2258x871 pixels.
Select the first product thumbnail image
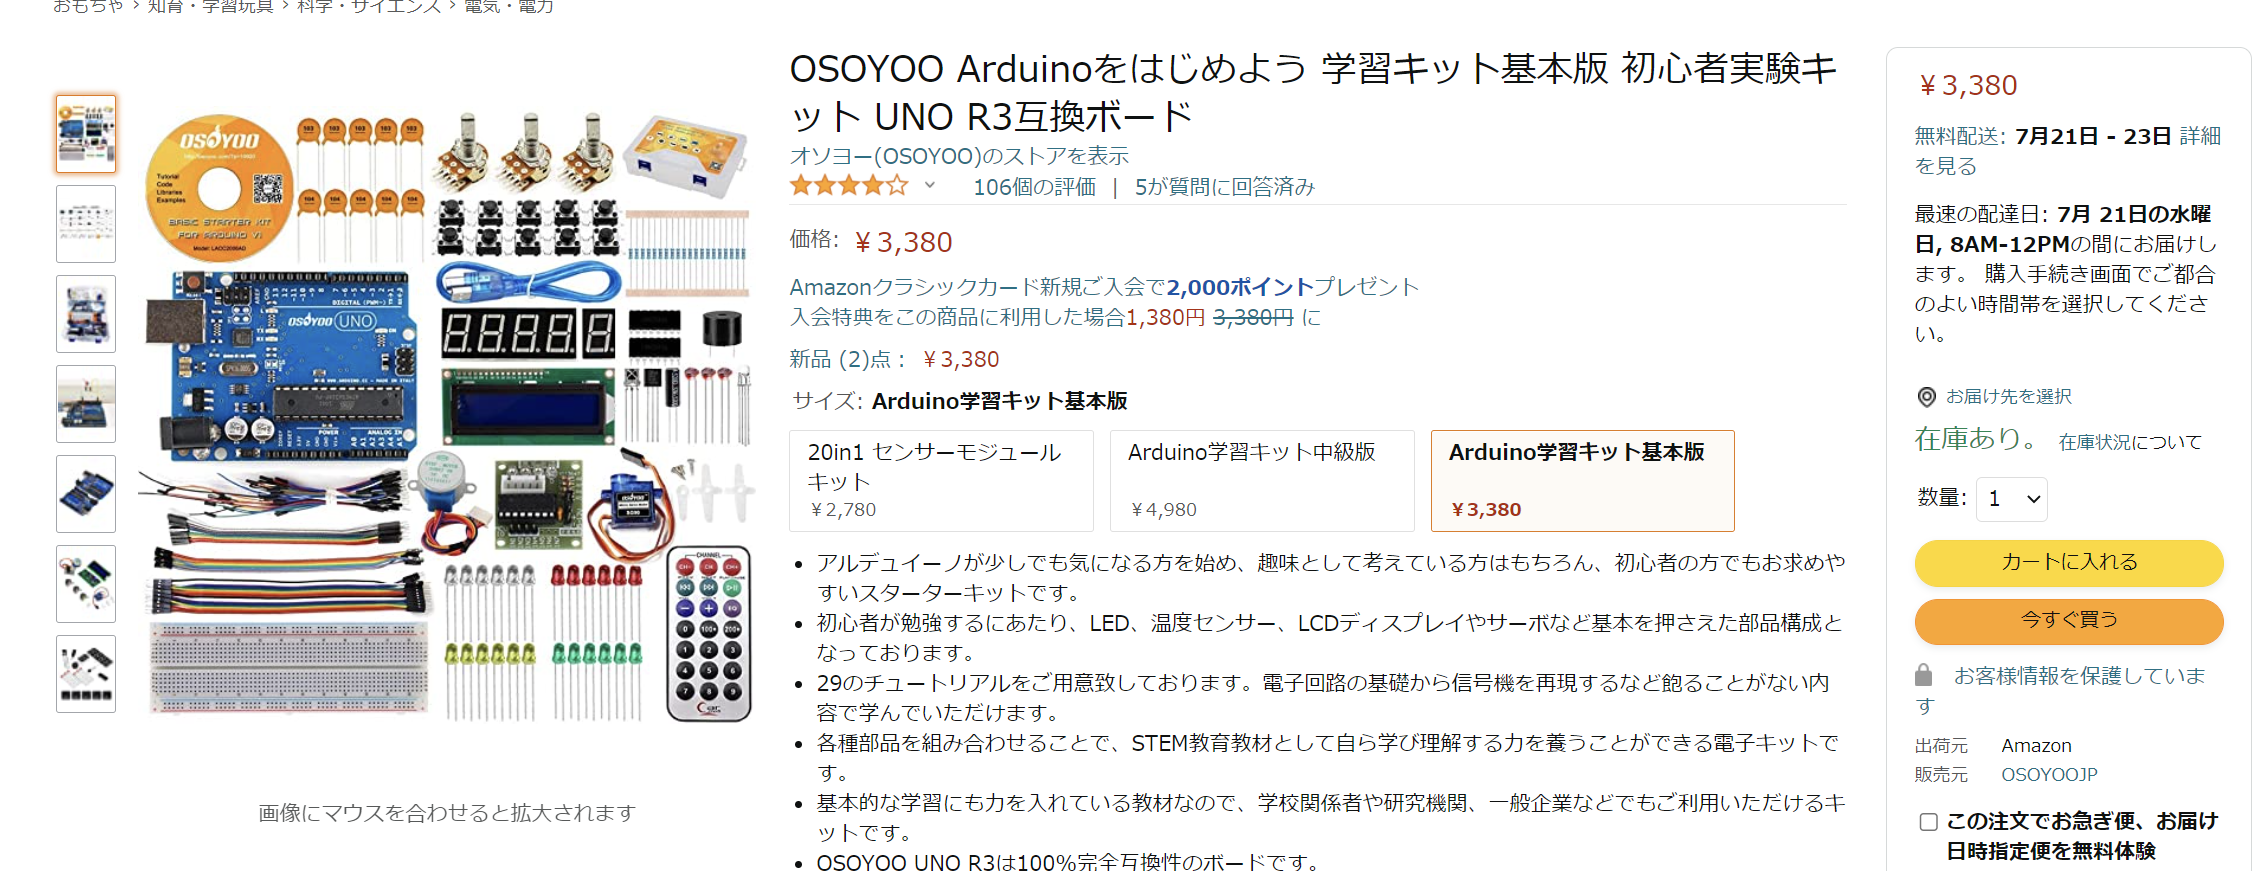pyautogui.click(x=86, y=134)
